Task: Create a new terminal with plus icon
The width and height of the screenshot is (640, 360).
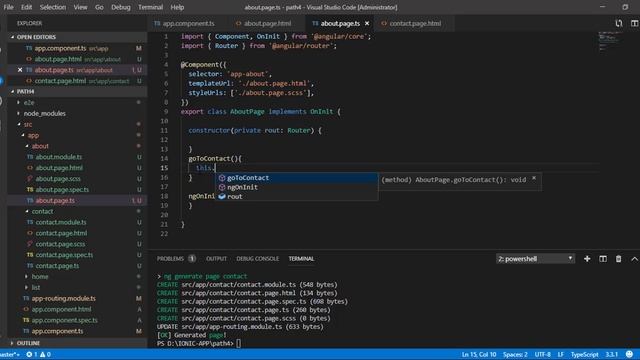Action: click(x=587, y=259)
